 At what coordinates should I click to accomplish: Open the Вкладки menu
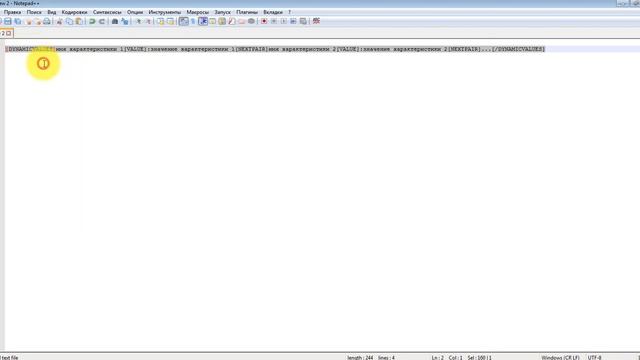point(273,12)
